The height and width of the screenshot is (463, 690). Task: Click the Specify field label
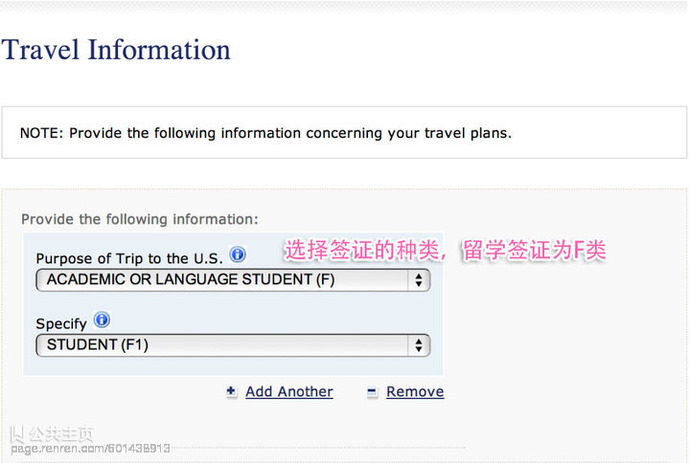point(61,324)
